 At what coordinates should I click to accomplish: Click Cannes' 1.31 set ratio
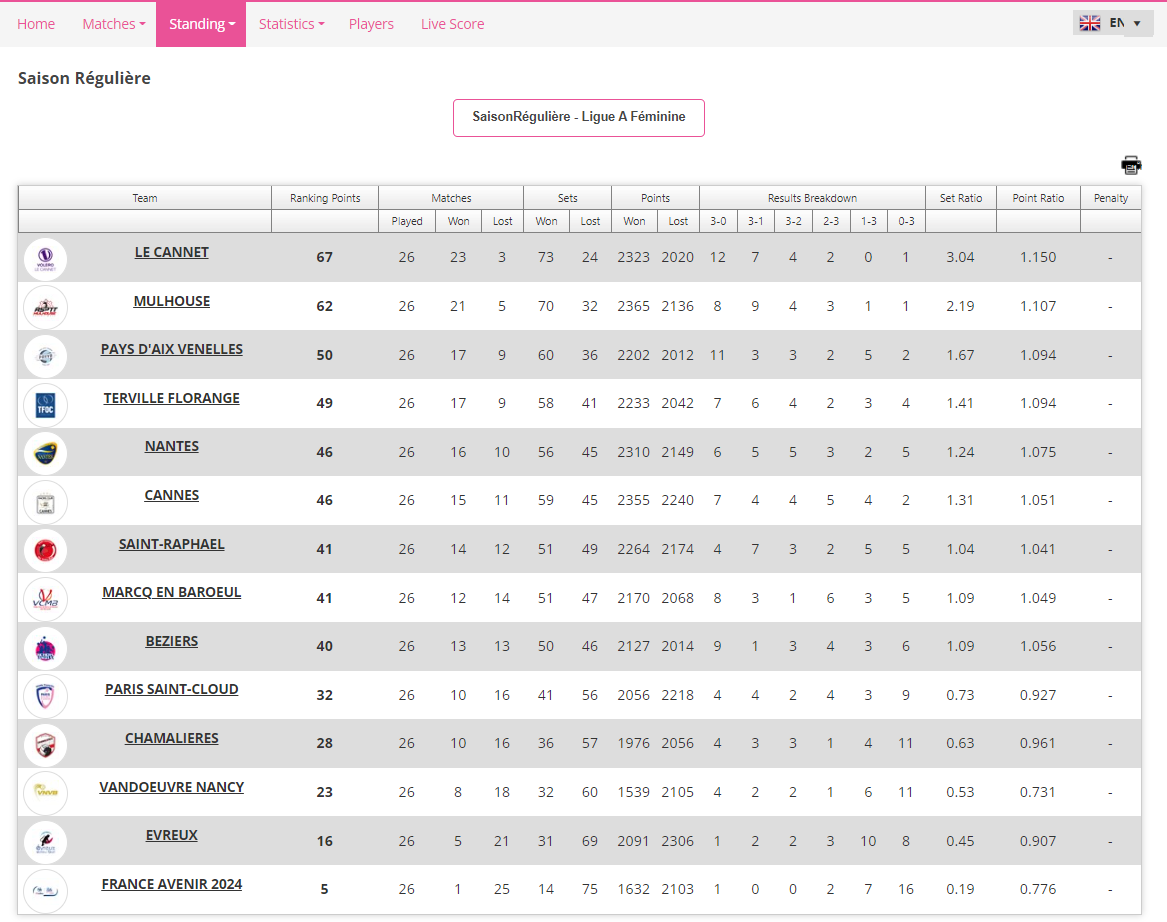[x=960, y=501]
